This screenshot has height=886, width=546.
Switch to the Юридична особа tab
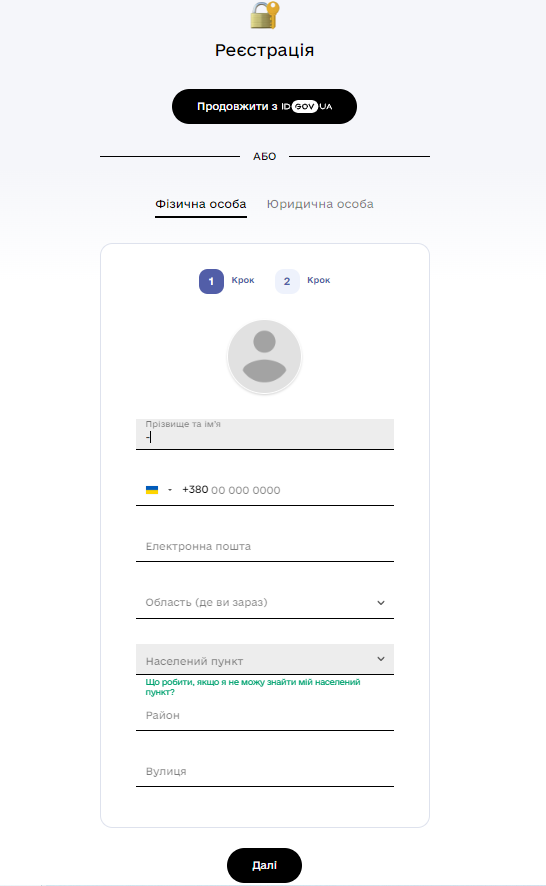(x=320, y=204)
